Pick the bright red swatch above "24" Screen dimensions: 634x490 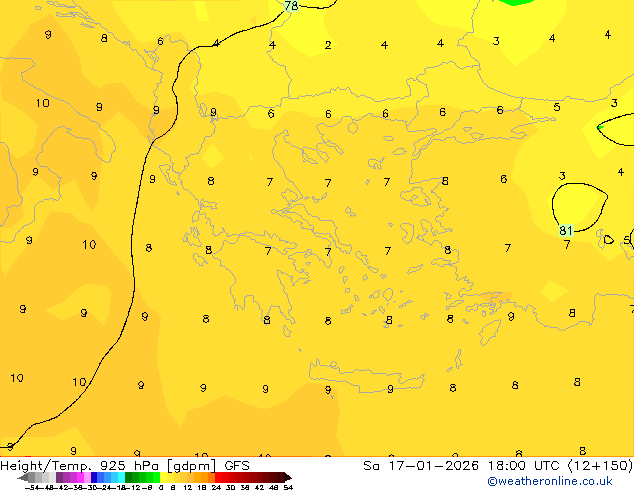[x=218, y=477]
